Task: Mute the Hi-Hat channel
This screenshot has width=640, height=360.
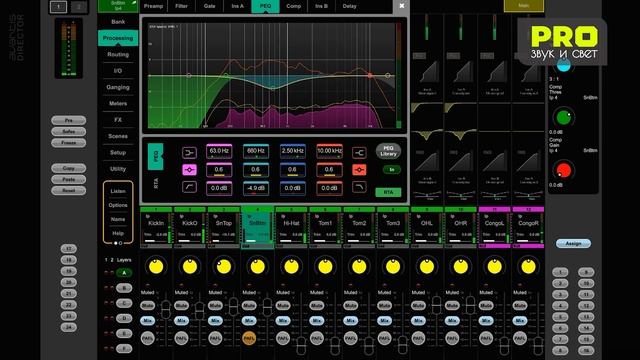Action: tap(283, 305)
